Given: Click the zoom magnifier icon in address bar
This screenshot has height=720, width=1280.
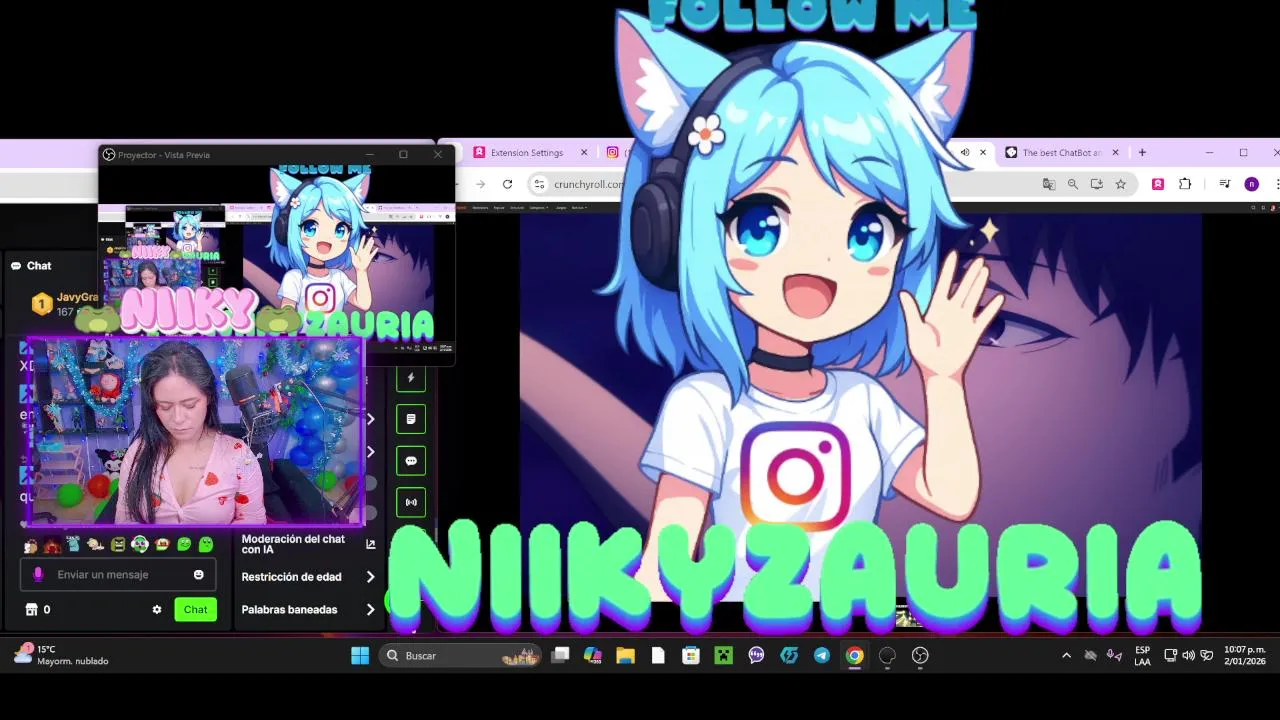Looking at the screenshot, I should coord(1072,184).
